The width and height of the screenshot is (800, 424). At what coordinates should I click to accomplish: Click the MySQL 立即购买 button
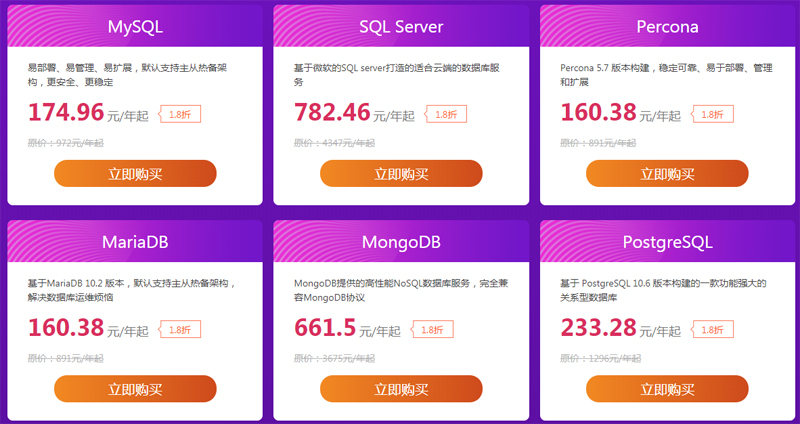(135, 173)
